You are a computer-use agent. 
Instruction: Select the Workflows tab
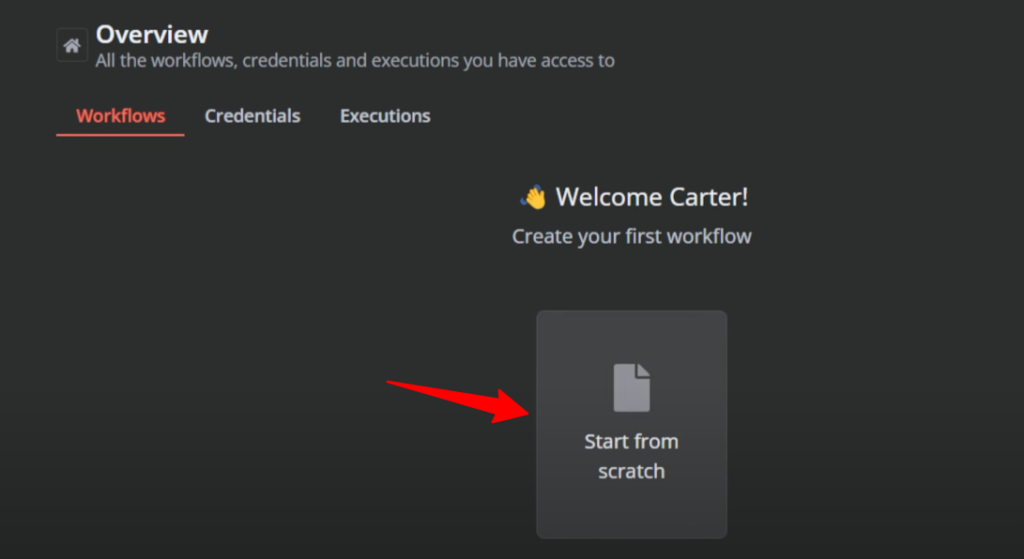pos(120,116)
